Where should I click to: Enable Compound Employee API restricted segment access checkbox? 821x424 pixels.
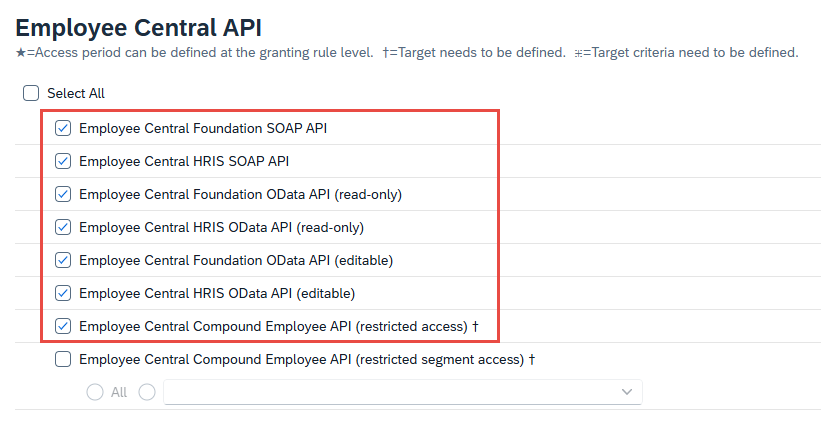(63, 359)
